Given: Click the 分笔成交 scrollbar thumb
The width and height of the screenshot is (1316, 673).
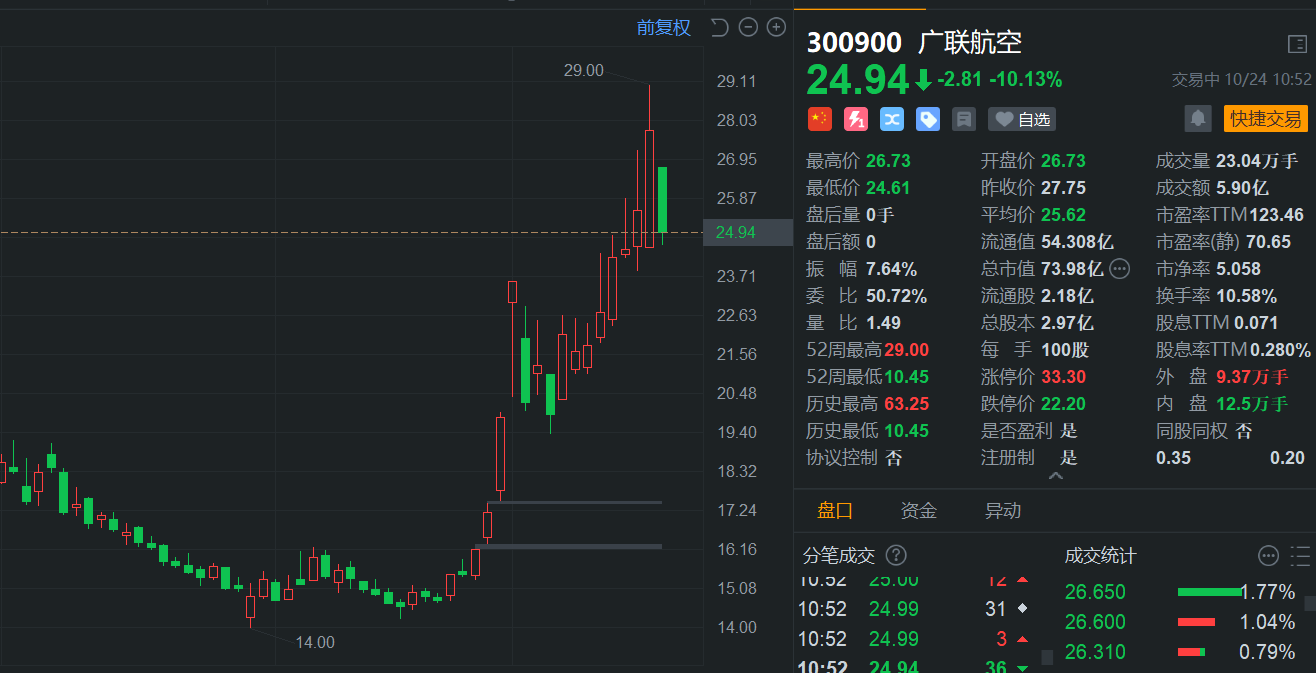Looking at the screenshot, I should pyautogui.click(x=1048, y=657).
